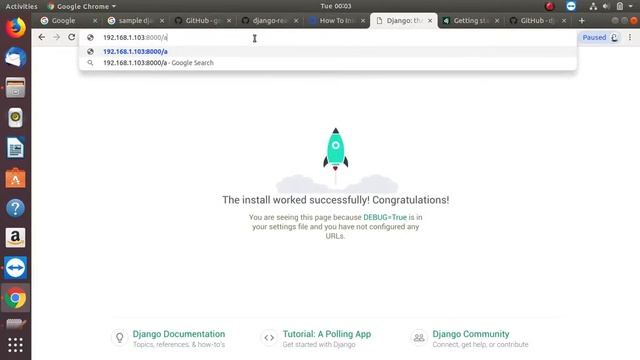The image size is (640, 360).
Task: Open the Files manager dock icon
Action: (16, 87)
